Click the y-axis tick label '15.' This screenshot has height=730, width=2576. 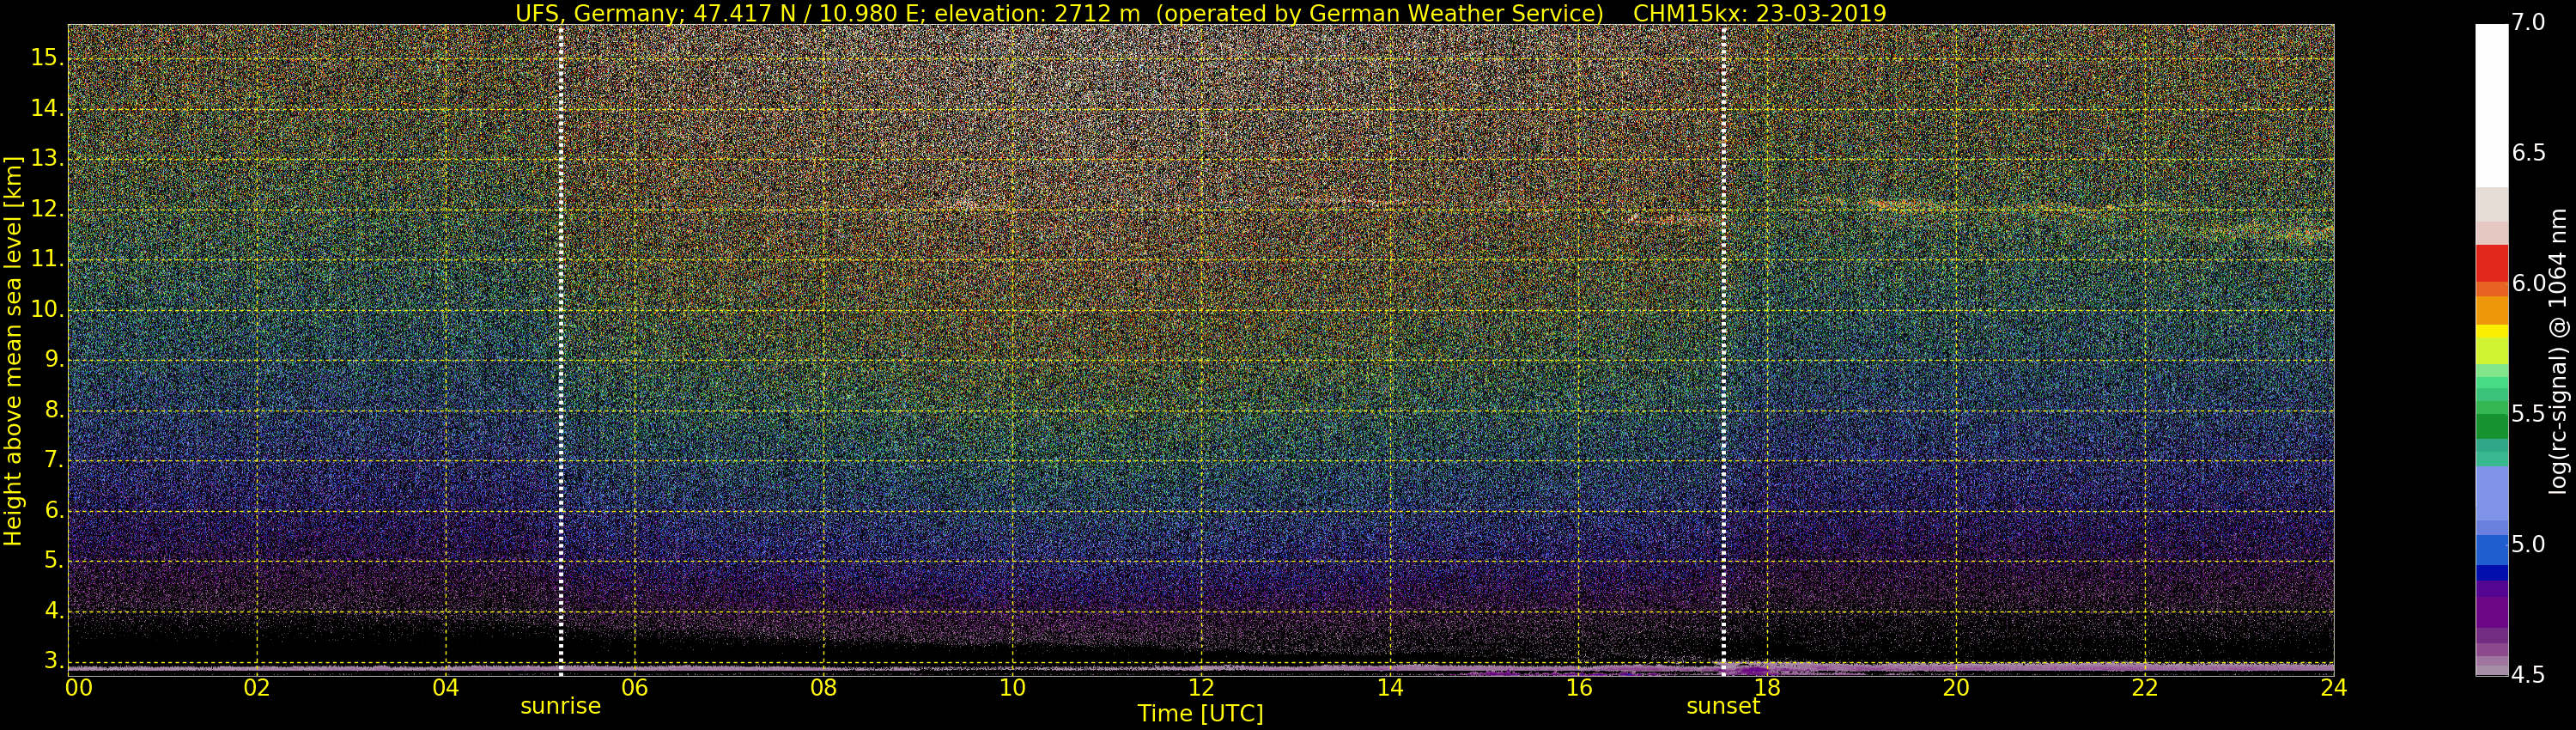click(x=46, y=58)
